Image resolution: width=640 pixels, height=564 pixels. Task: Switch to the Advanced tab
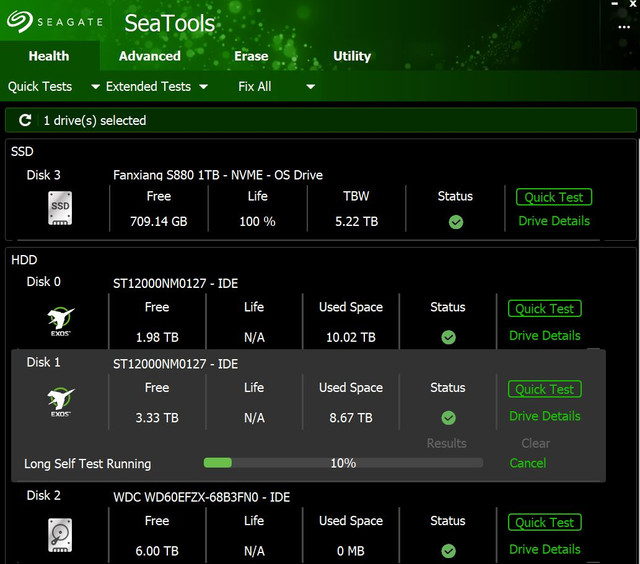tap(149, 56)
